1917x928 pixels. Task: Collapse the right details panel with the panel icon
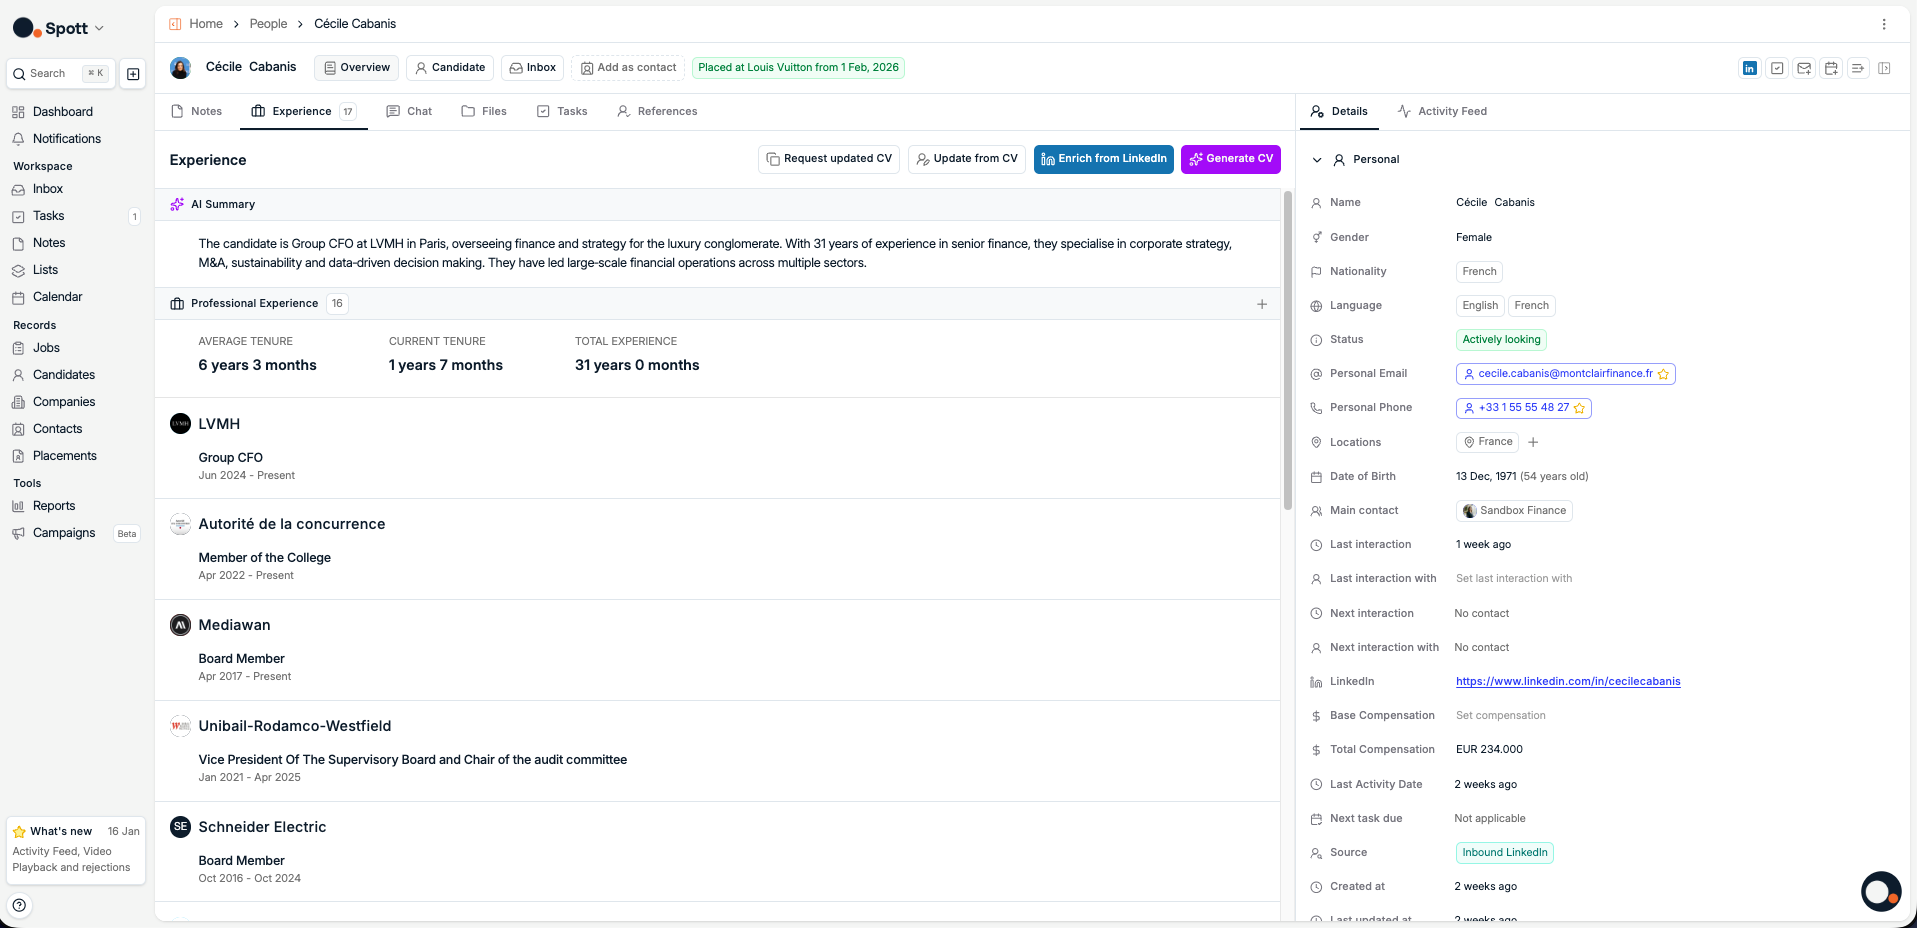[x=1885, y=68]
